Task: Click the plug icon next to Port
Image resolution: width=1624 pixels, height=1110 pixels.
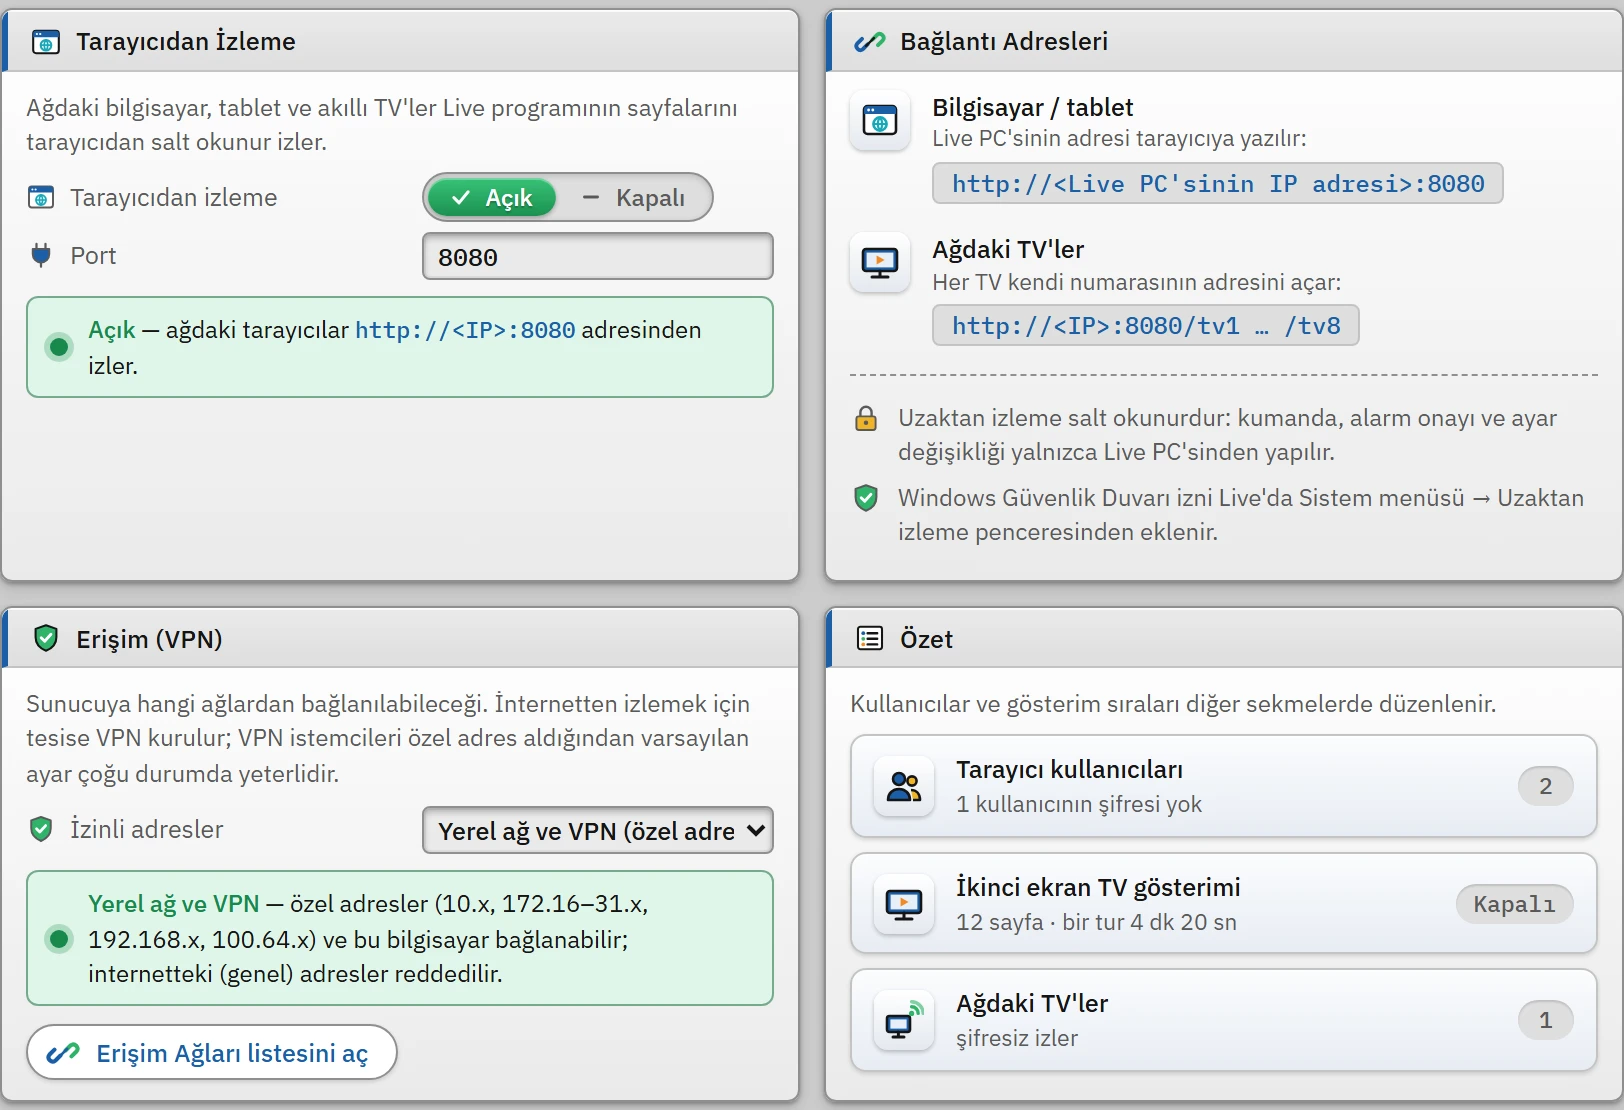Action: click(x=41, y=255)
